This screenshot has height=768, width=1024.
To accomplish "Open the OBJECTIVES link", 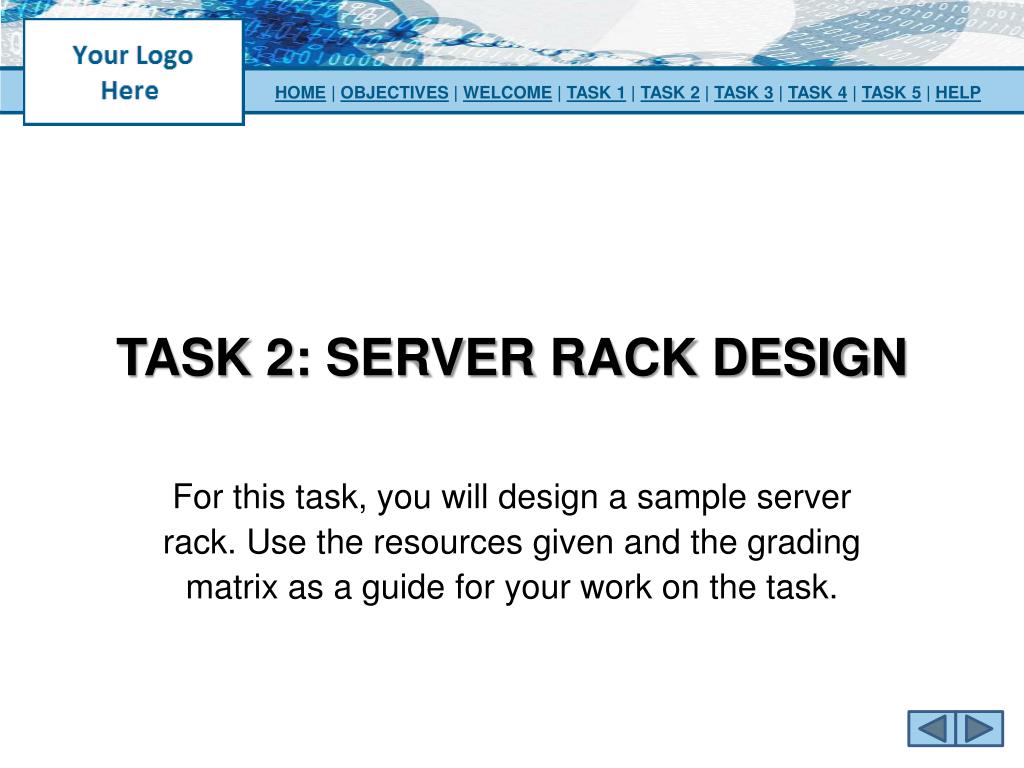I will pyautogui.click(x=394, y=93).
